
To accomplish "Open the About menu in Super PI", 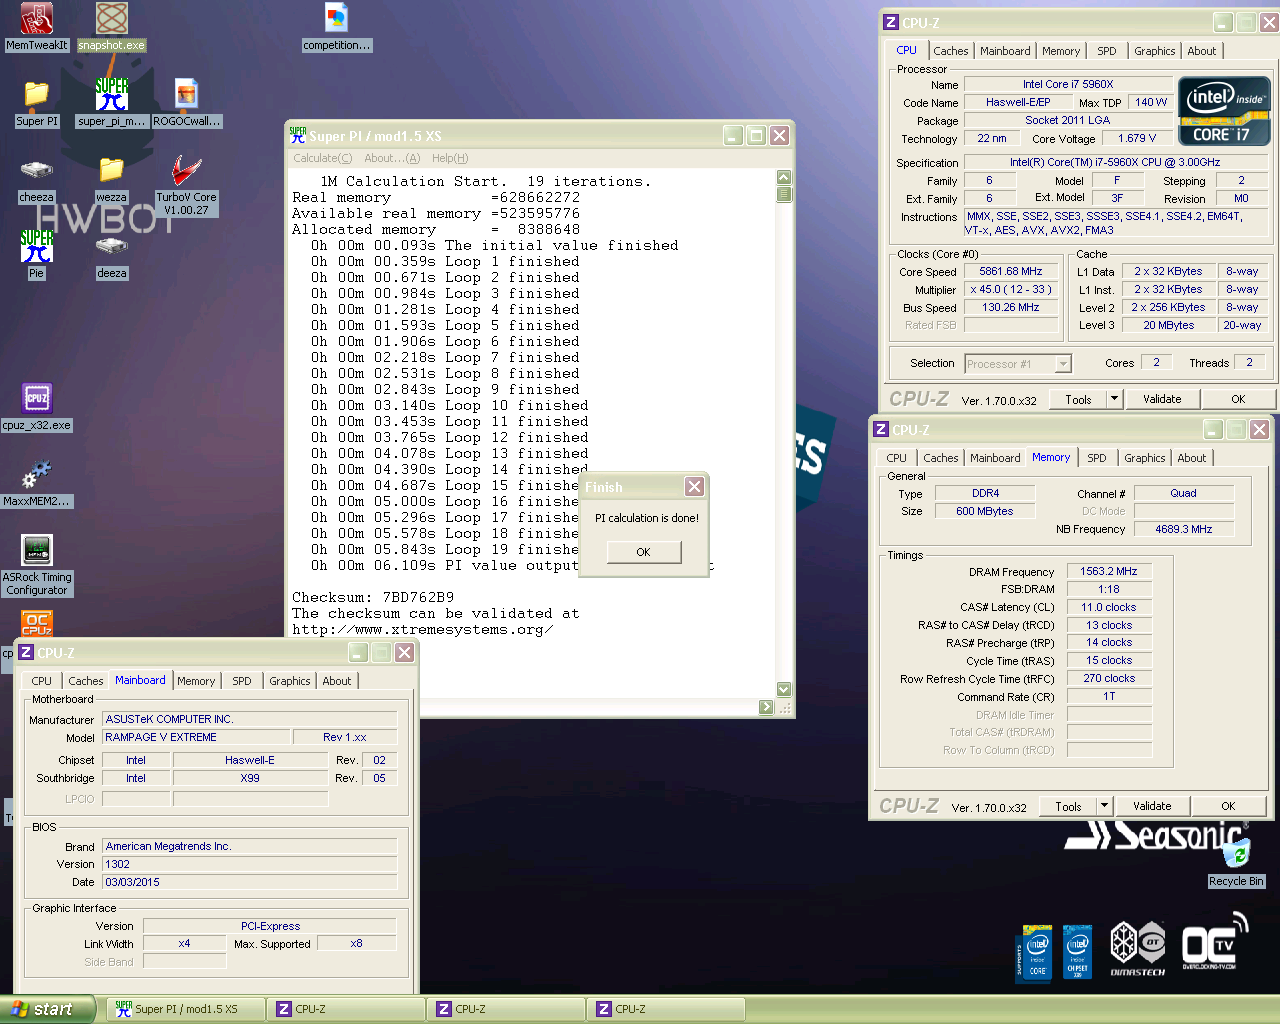I will 392,158.
